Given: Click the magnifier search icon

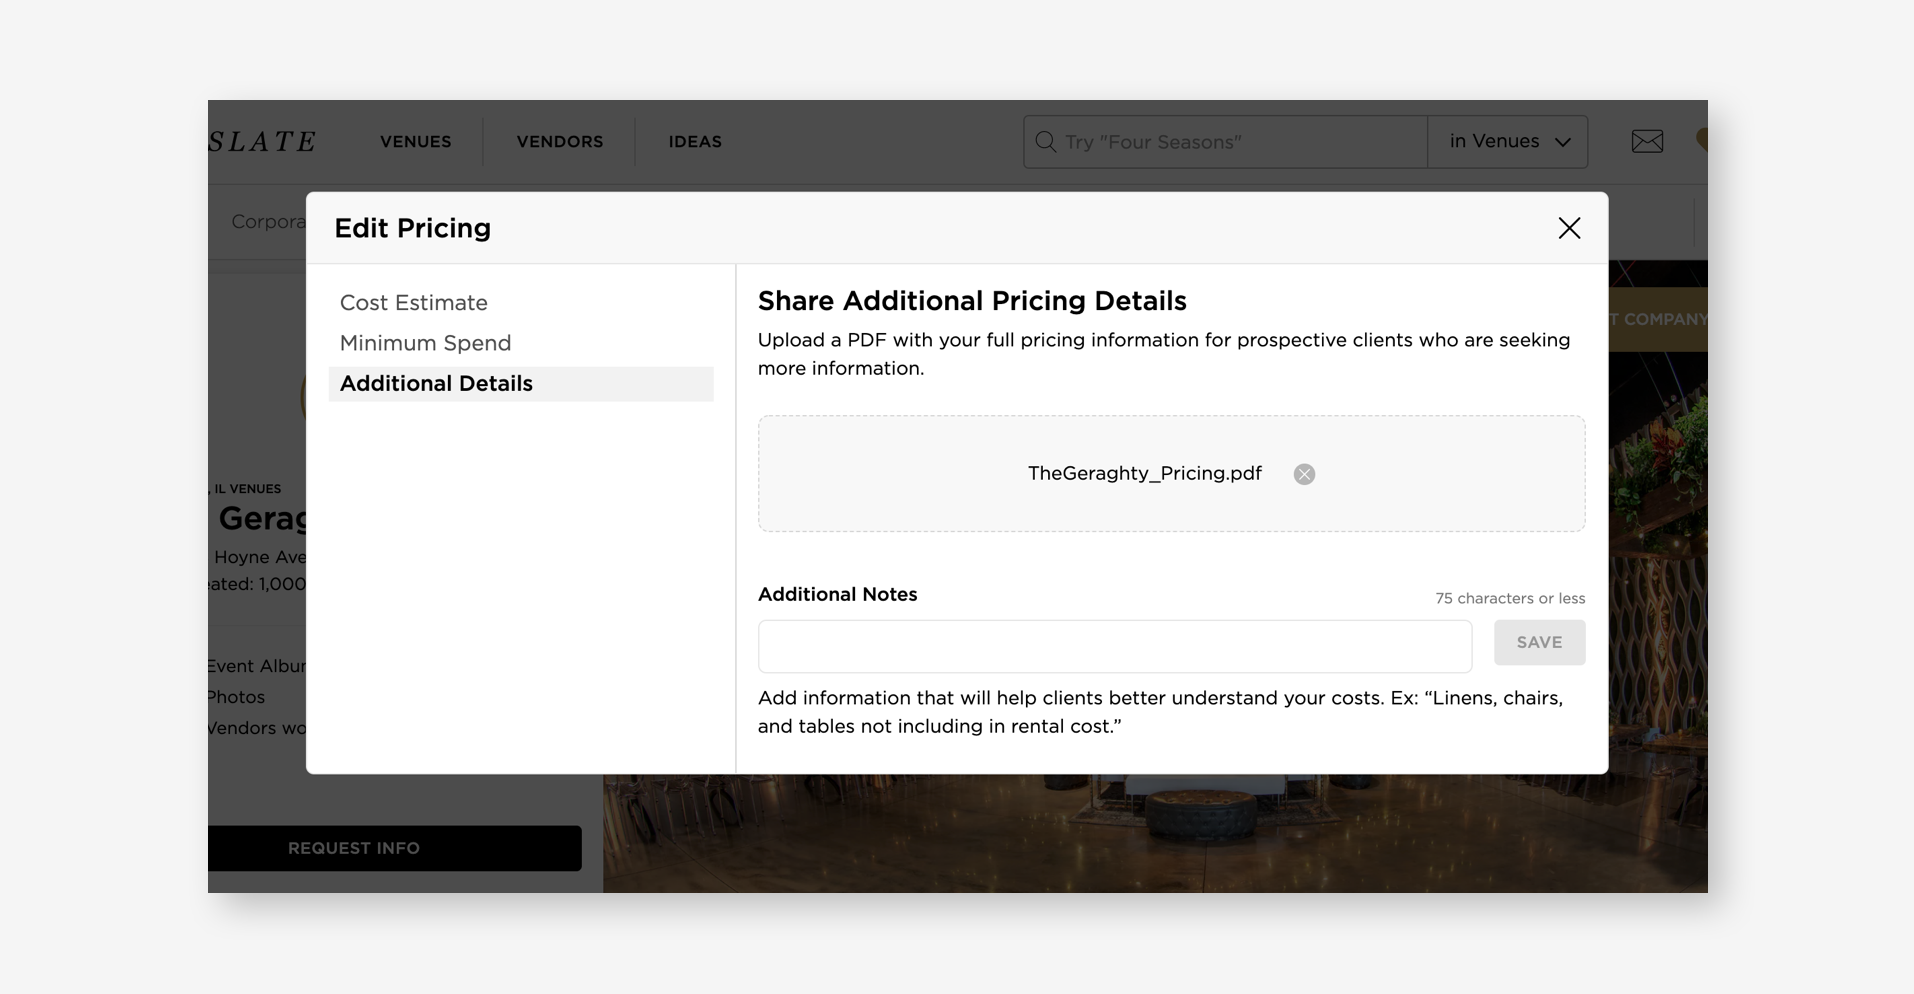Looking at the screenshot, I should click(1045, 142).
